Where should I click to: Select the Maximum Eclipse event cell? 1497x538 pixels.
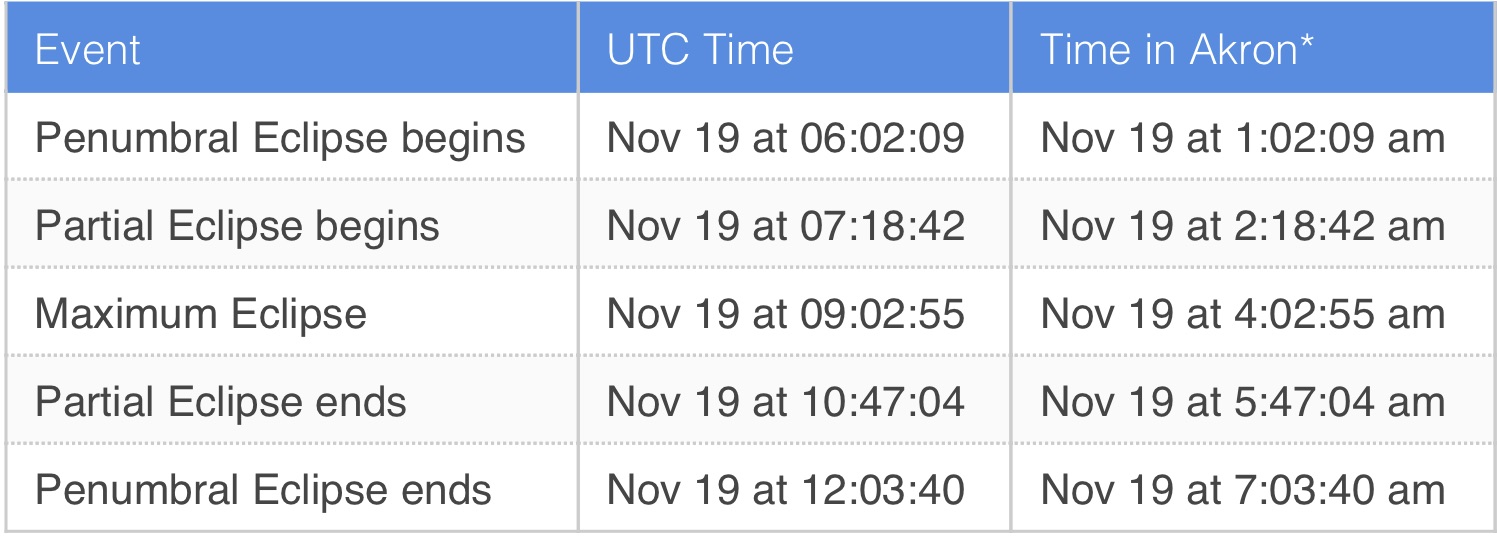(x=201, y=314)
